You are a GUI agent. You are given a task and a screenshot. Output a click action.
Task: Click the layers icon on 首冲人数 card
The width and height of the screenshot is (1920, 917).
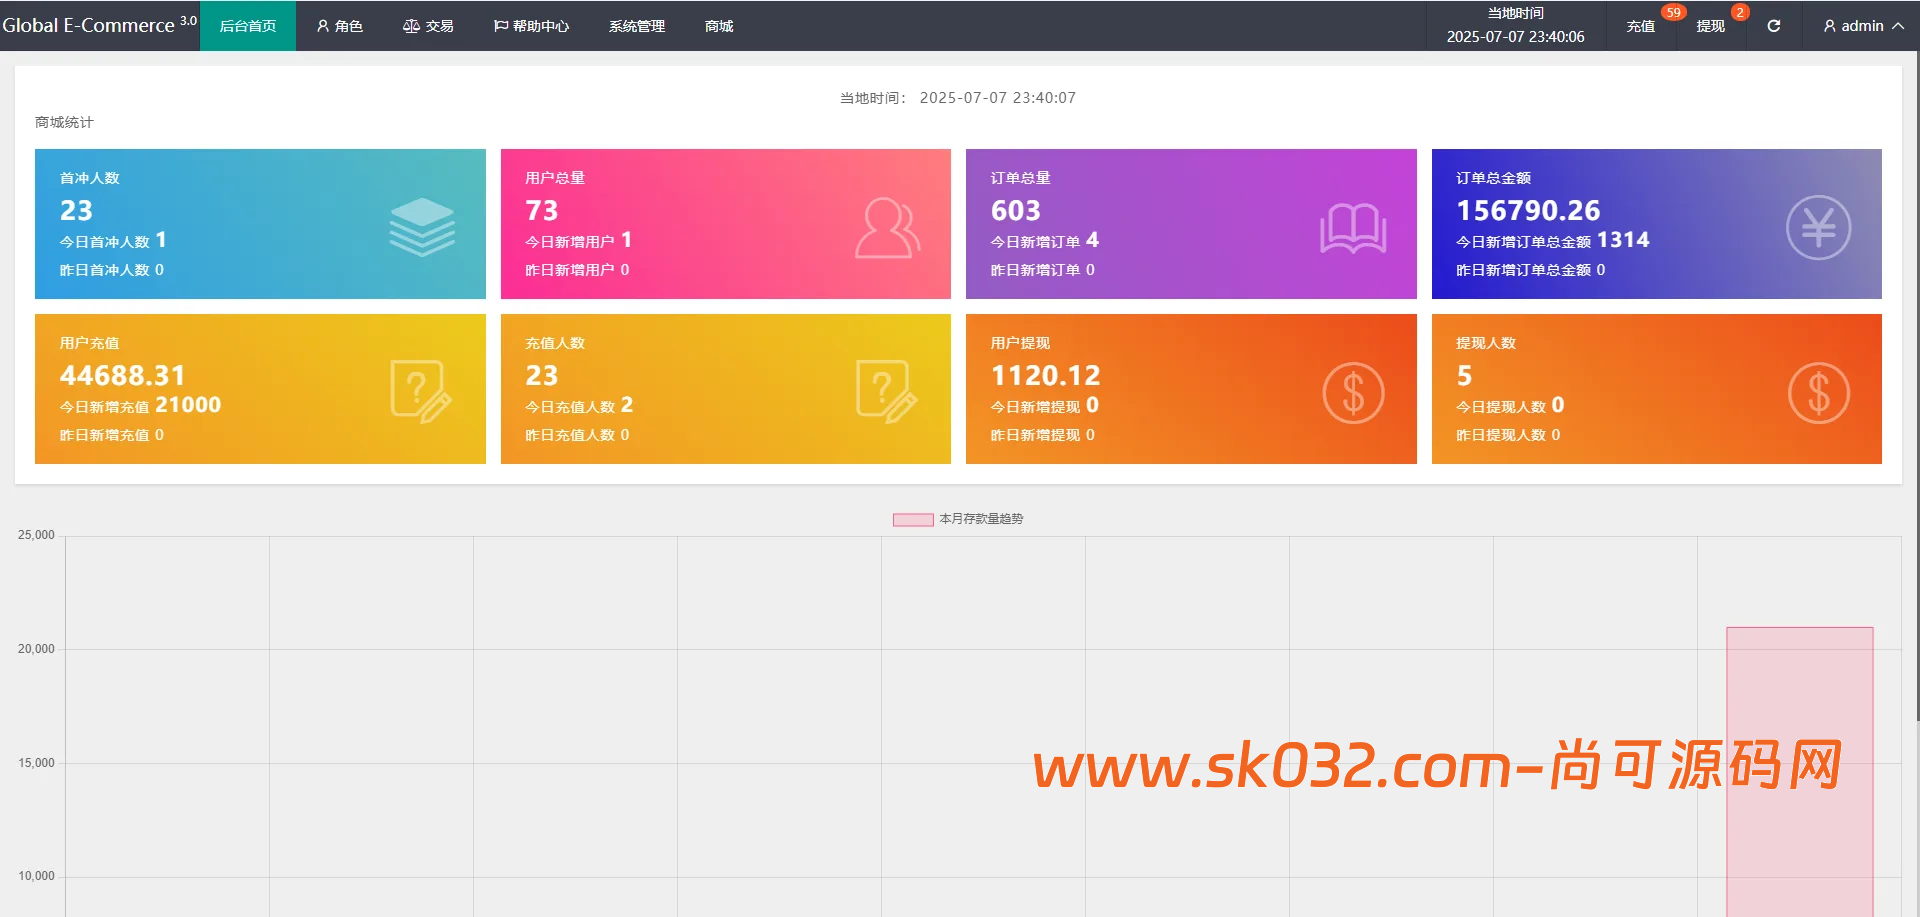point(421,227)
